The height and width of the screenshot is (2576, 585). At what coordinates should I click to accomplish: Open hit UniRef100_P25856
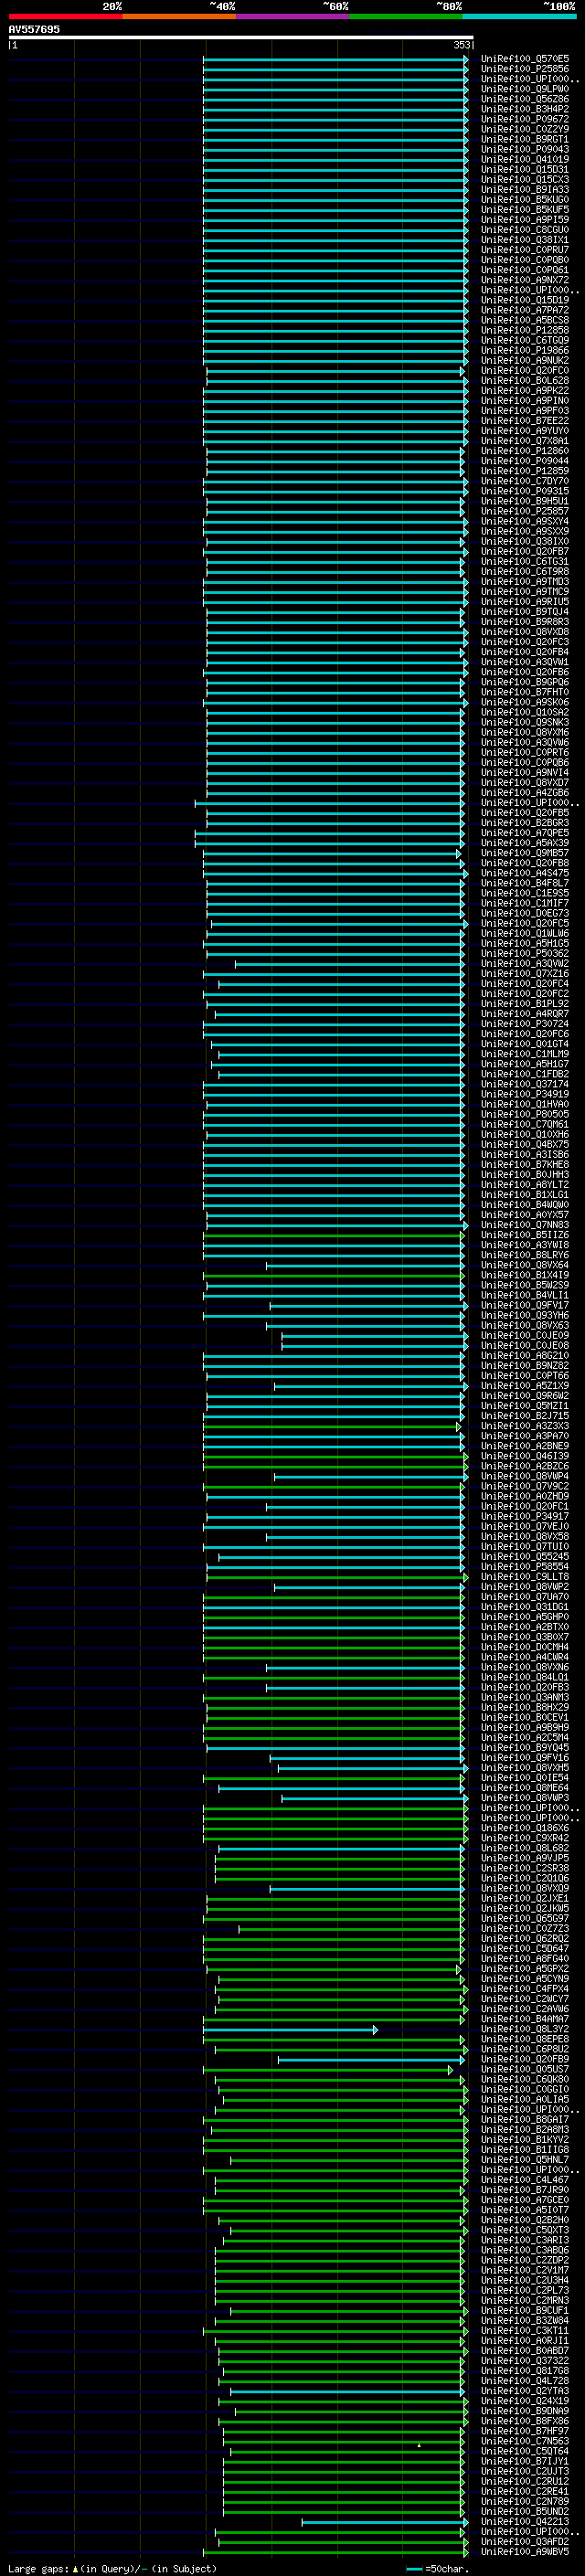525,69
